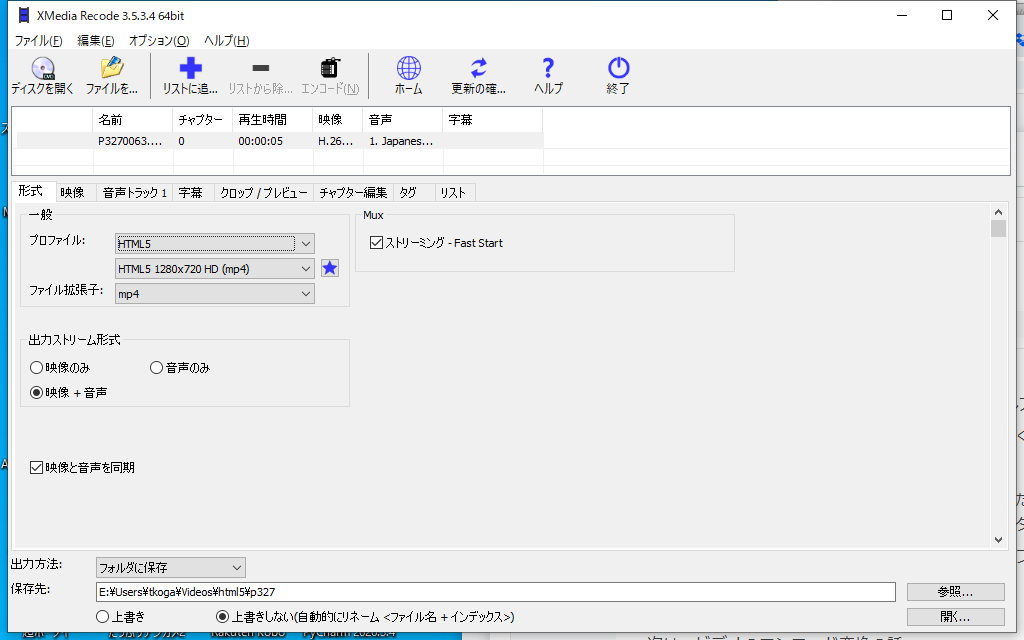Add to list with blue plus icon

pos(190,76)
